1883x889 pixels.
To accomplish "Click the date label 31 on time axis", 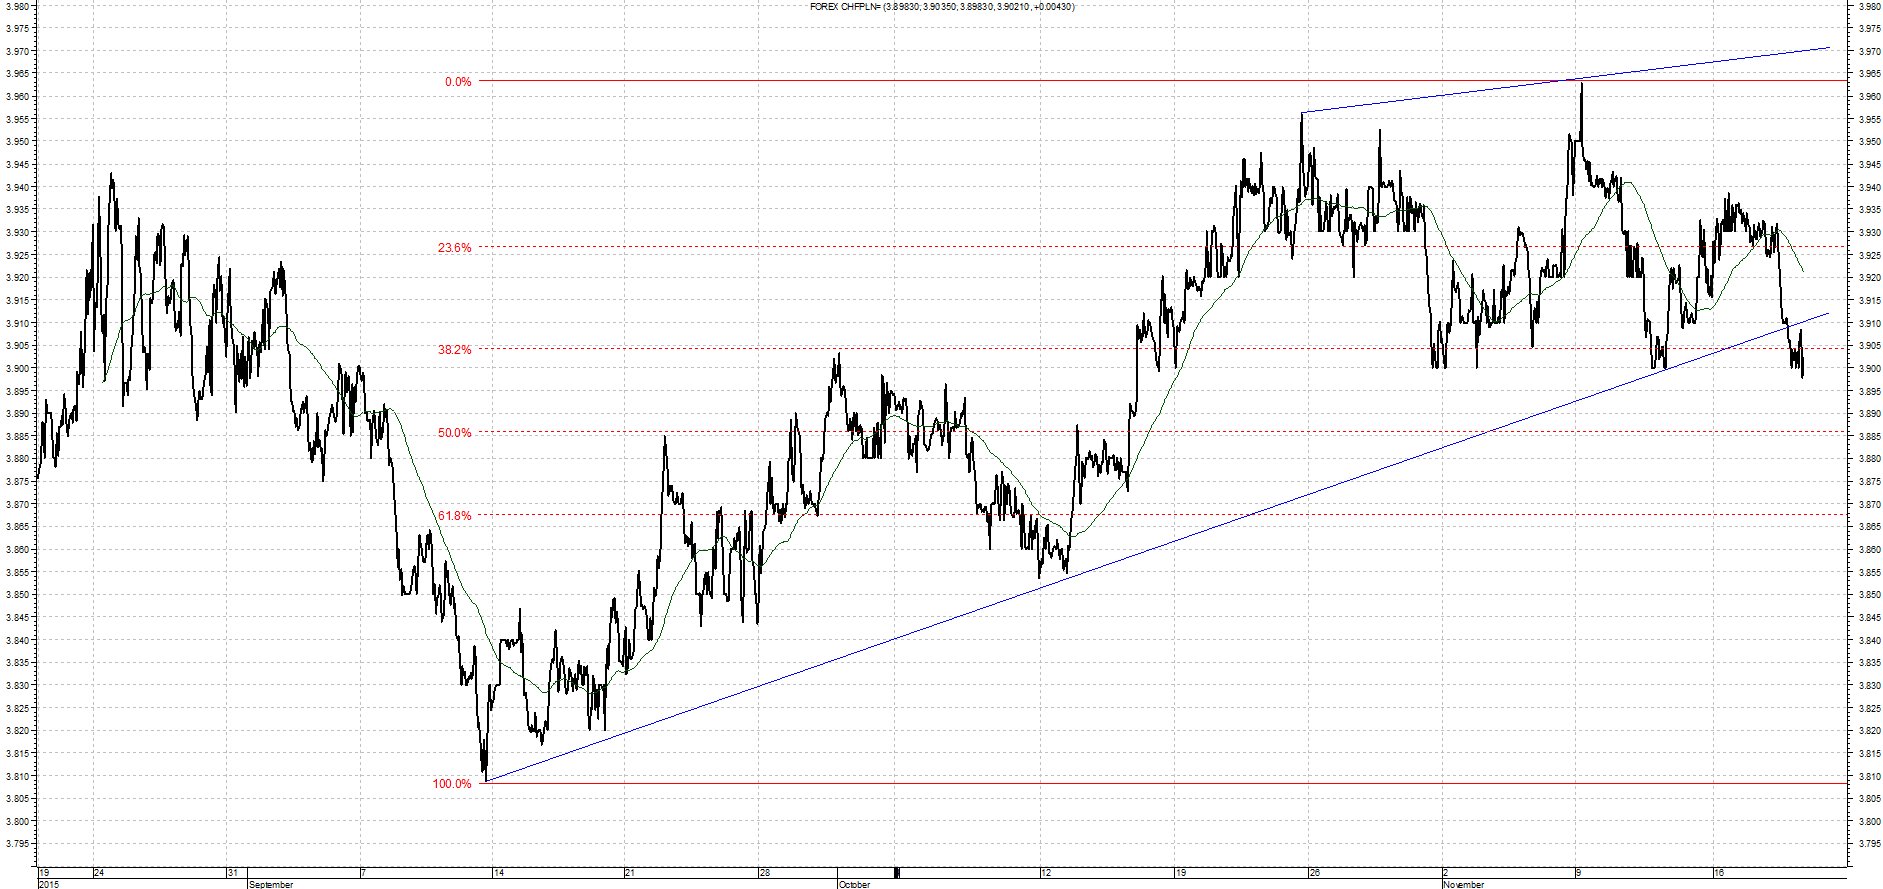I will 233,873.
